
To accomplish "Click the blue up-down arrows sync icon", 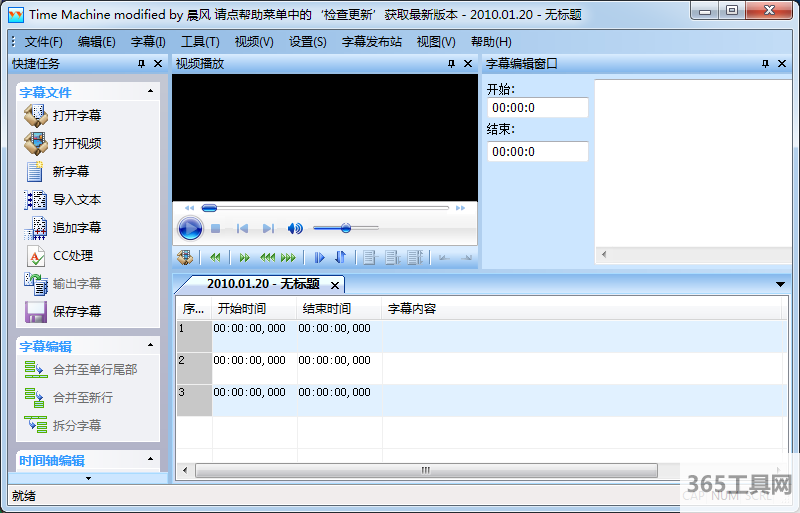I will click(x=340, y=257).
